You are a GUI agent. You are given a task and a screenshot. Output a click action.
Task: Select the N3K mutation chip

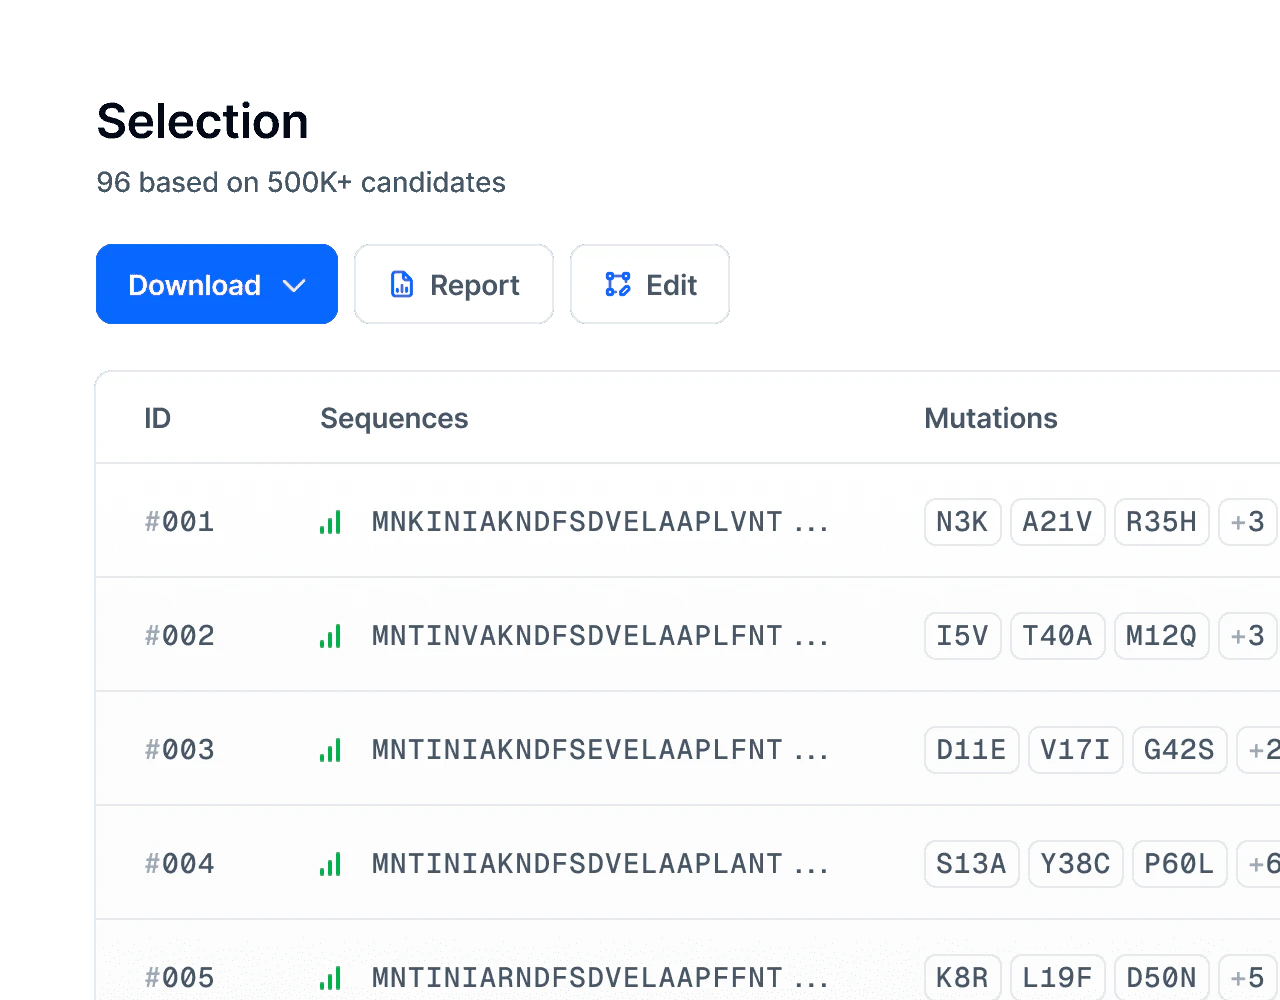click(x=962, y=521)
